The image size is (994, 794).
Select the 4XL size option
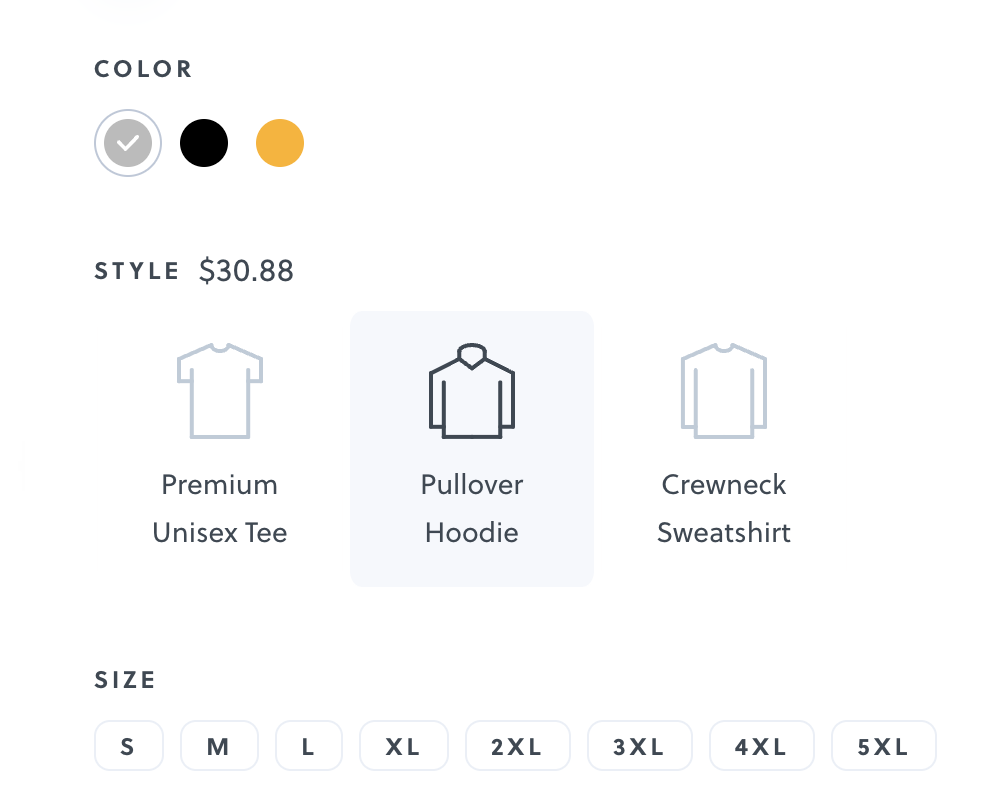pos(761,746)
